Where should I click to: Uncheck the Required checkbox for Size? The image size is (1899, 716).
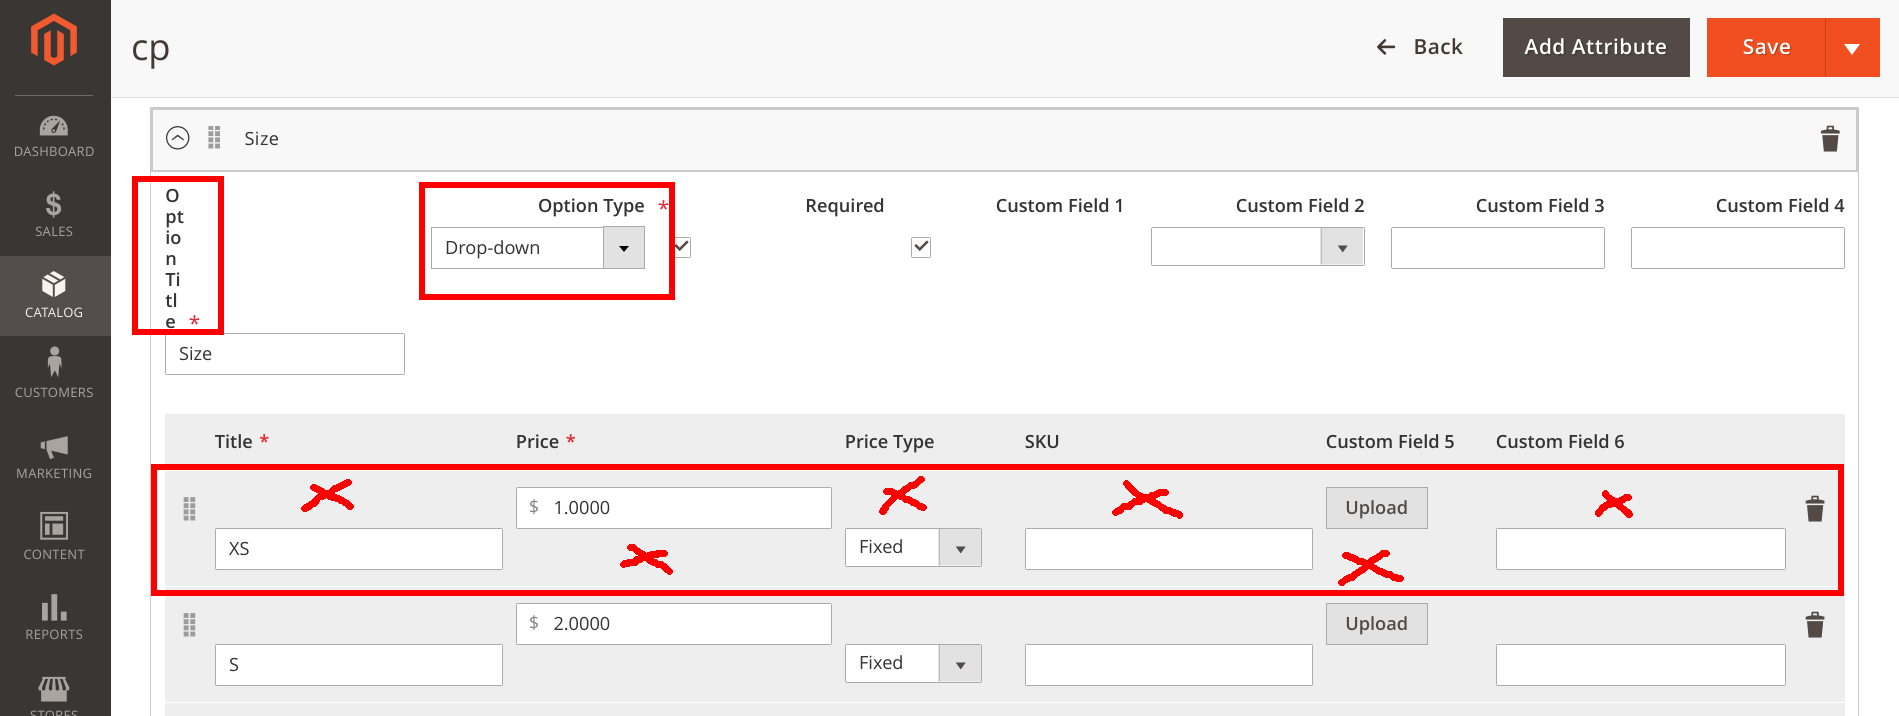[921, 246]
